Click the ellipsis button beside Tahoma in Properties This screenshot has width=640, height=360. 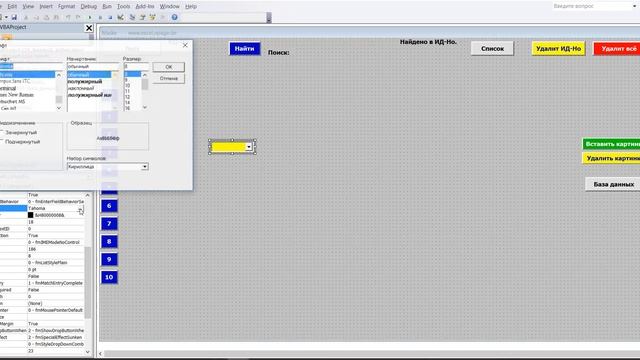(80, 208)
